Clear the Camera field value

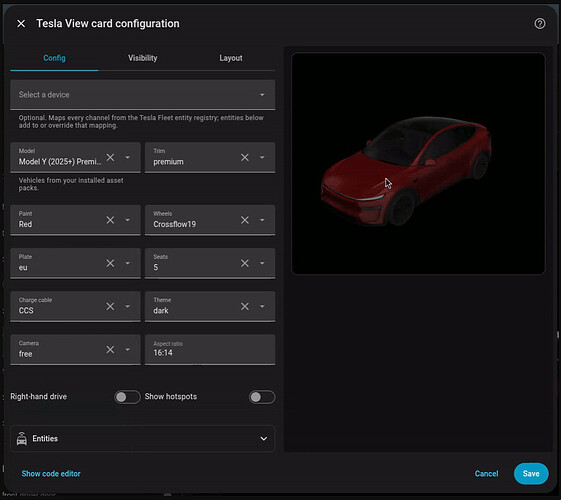tap(110, 349)
